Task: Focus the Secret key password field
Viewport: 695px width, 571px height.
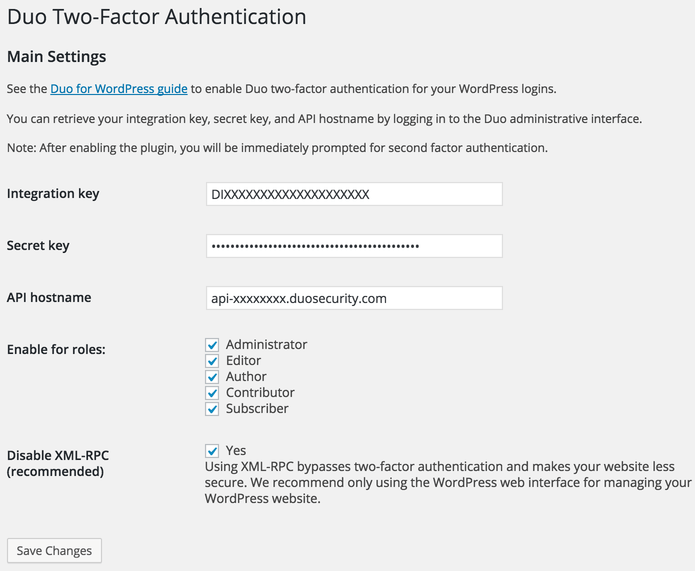Action: coord(354,246)
